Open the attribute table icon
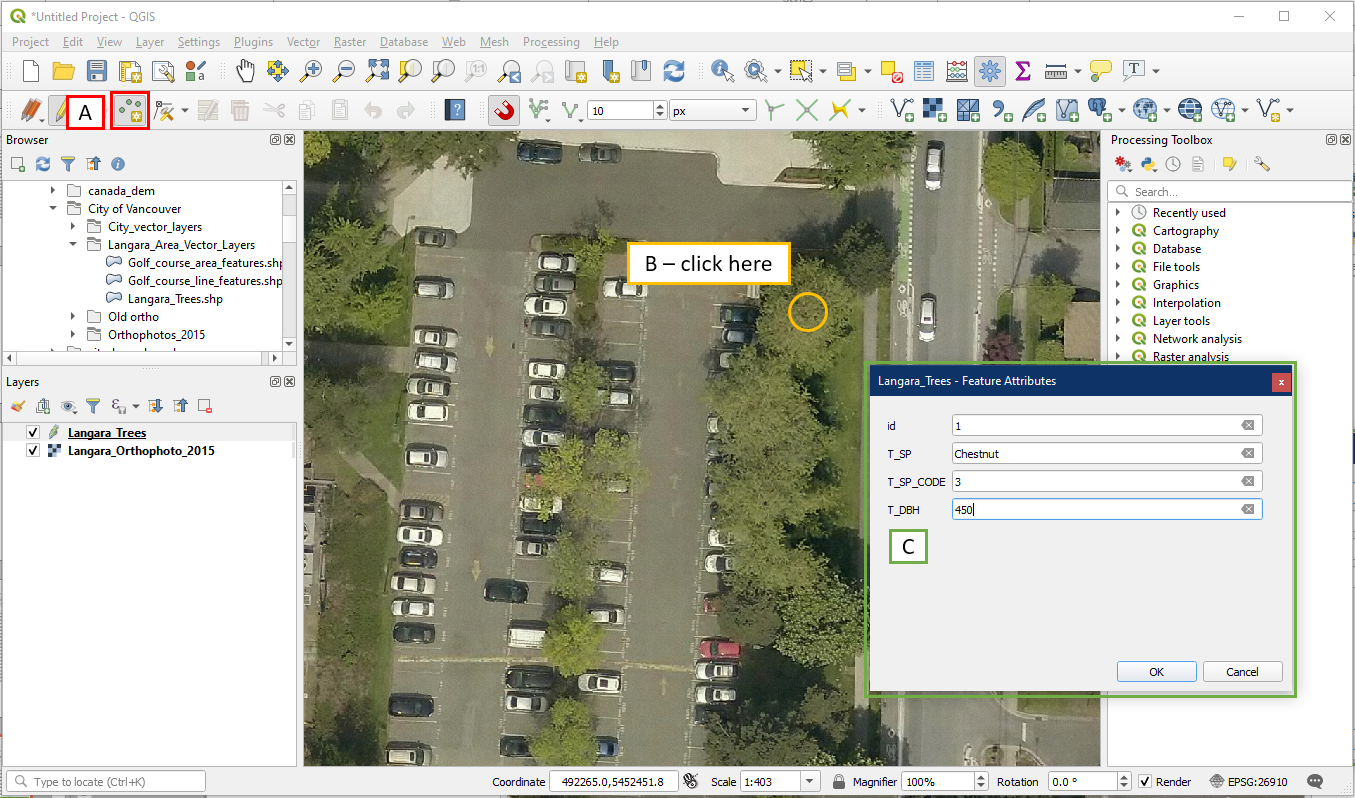The height and width of the screenshot is (798, 1355). point(924,71)
